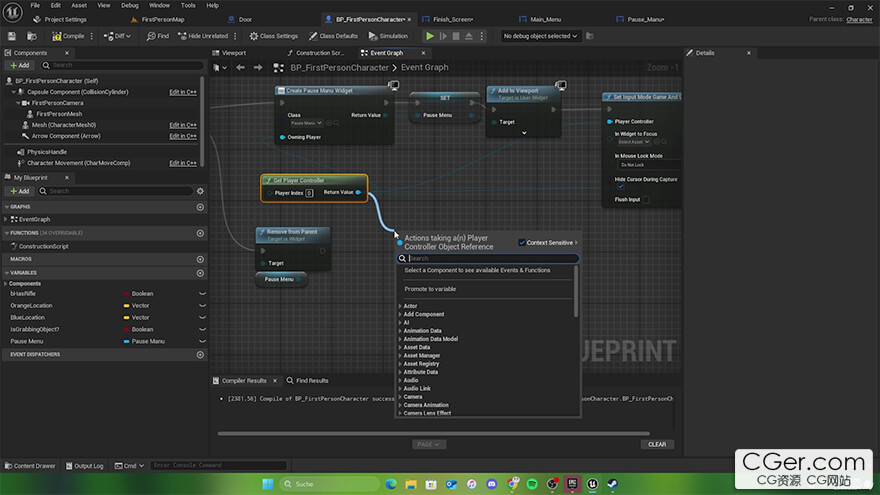Viewport: 880px width, 495px height.
Task: Open the File menu
Action: (x=35, y=5)
